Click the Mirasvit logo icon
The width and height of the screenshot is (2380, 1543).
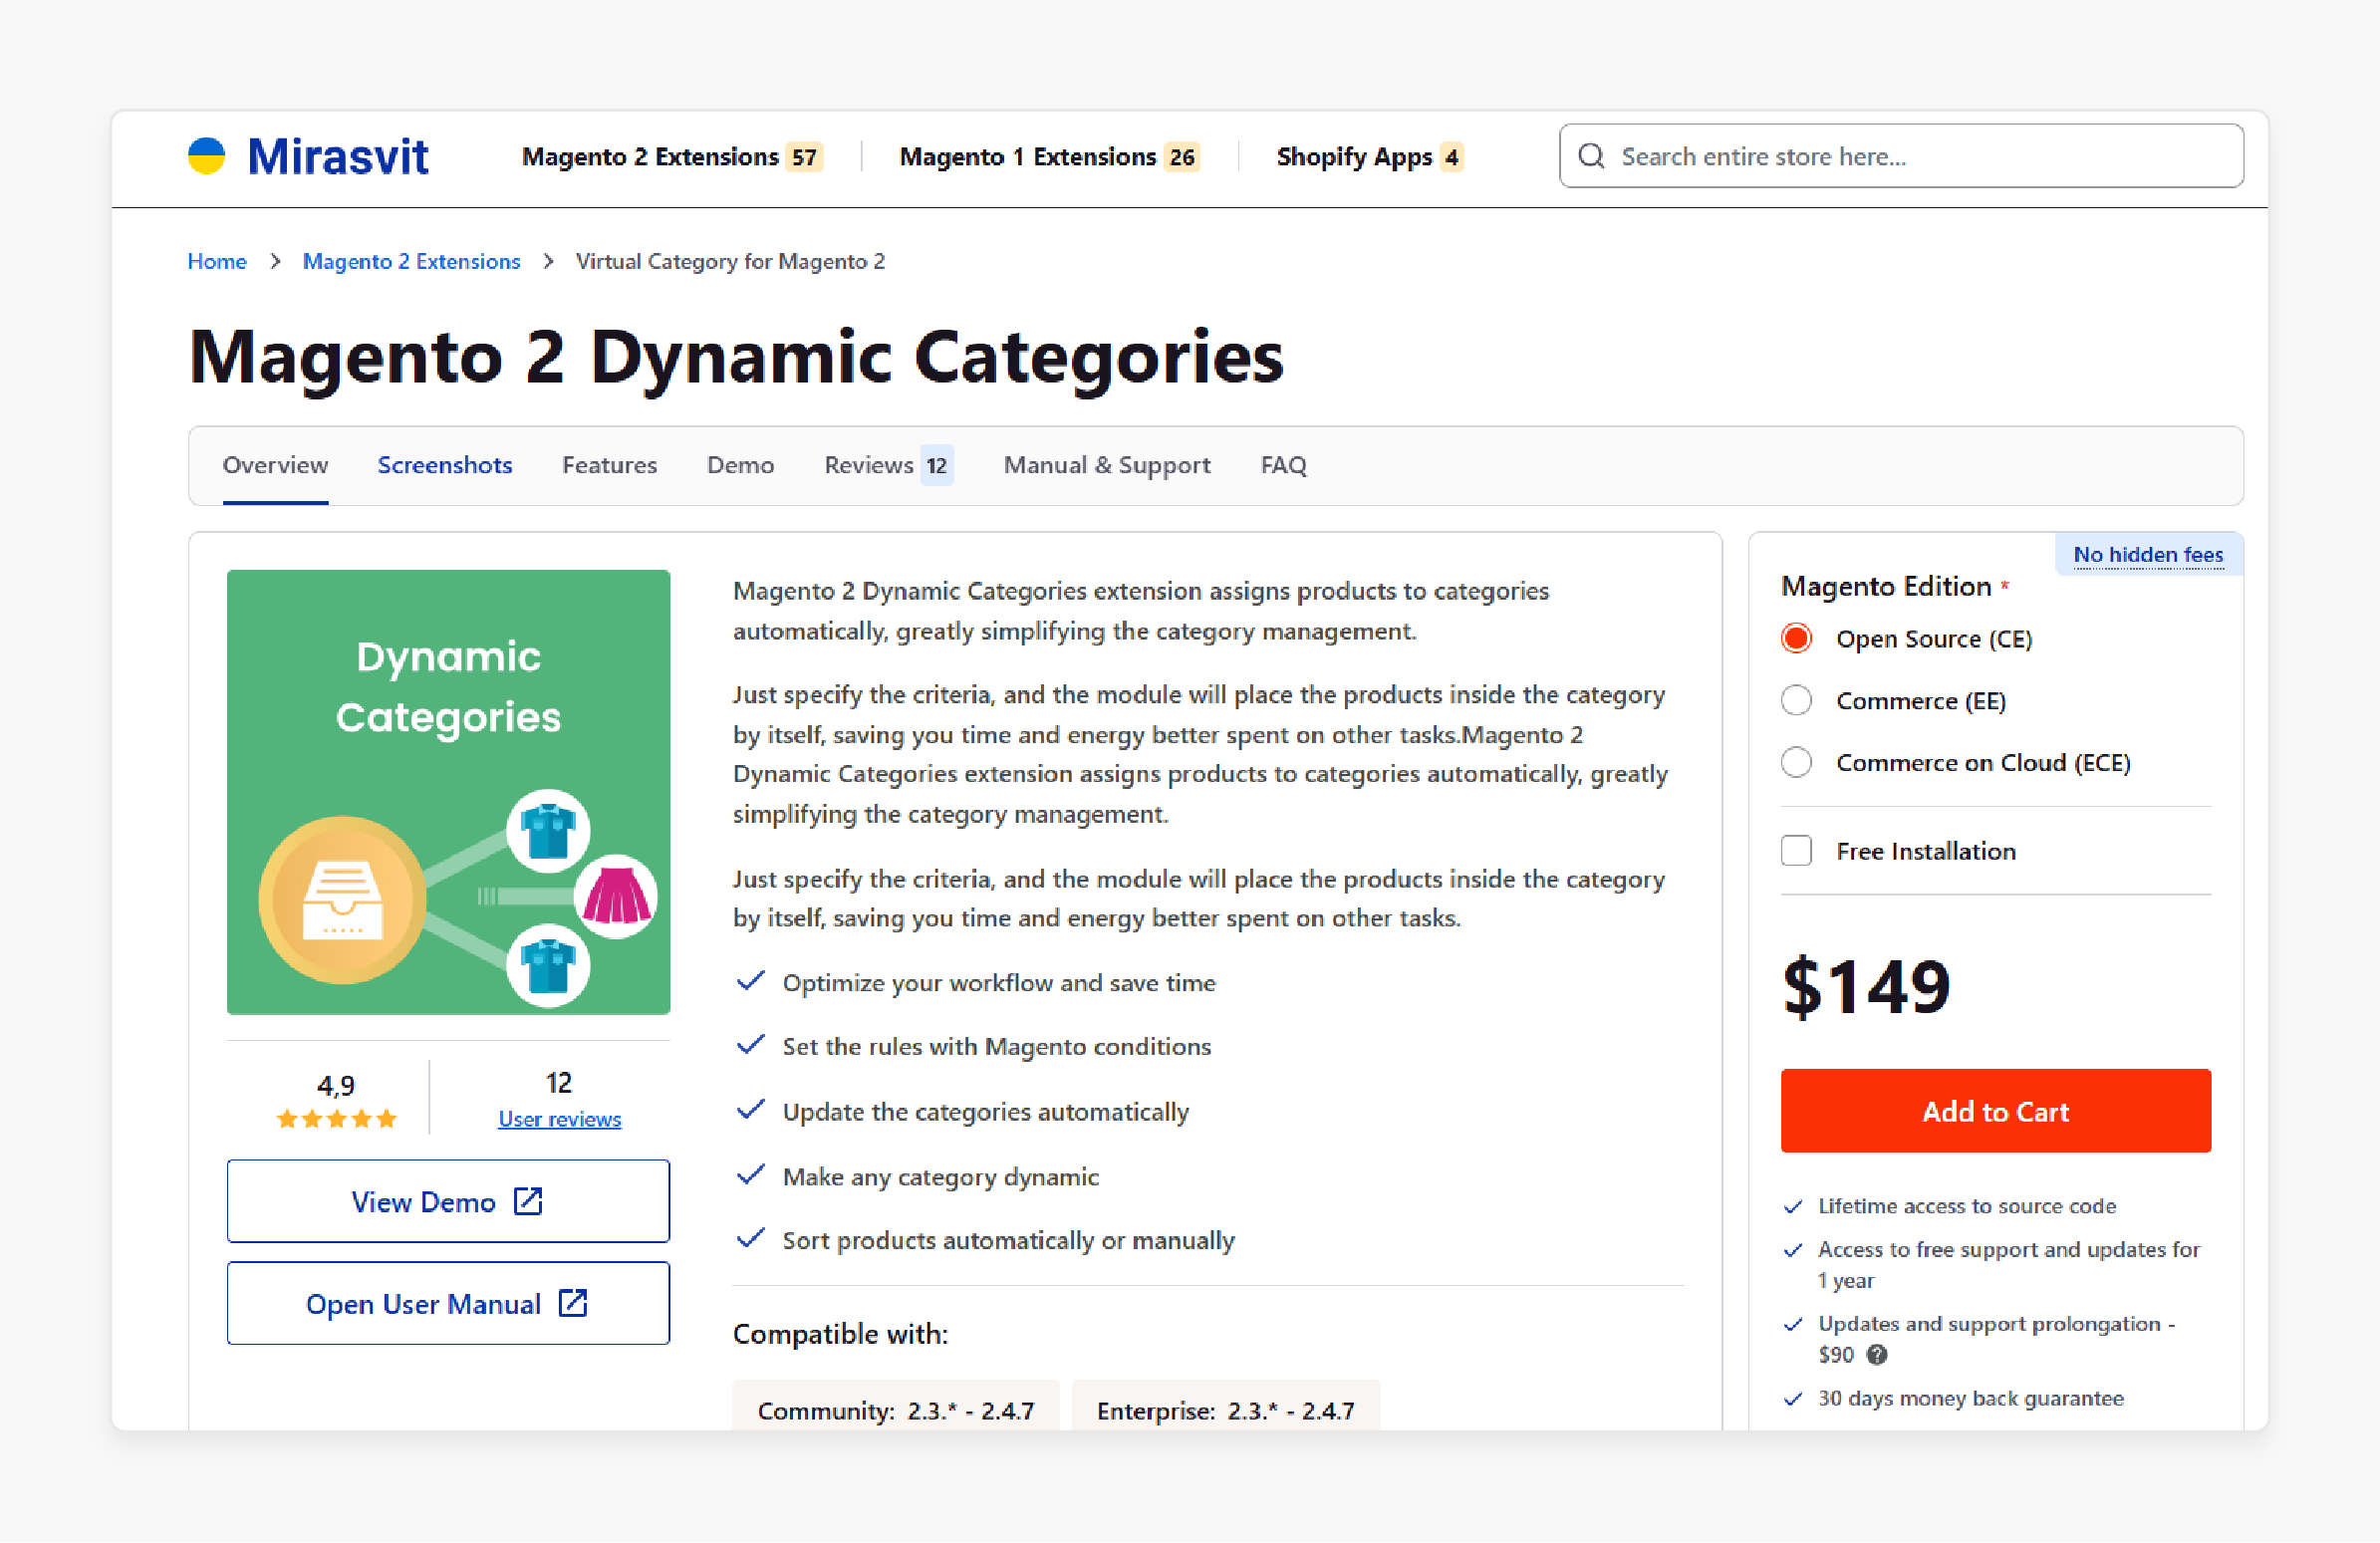click(x=207, y=156)
